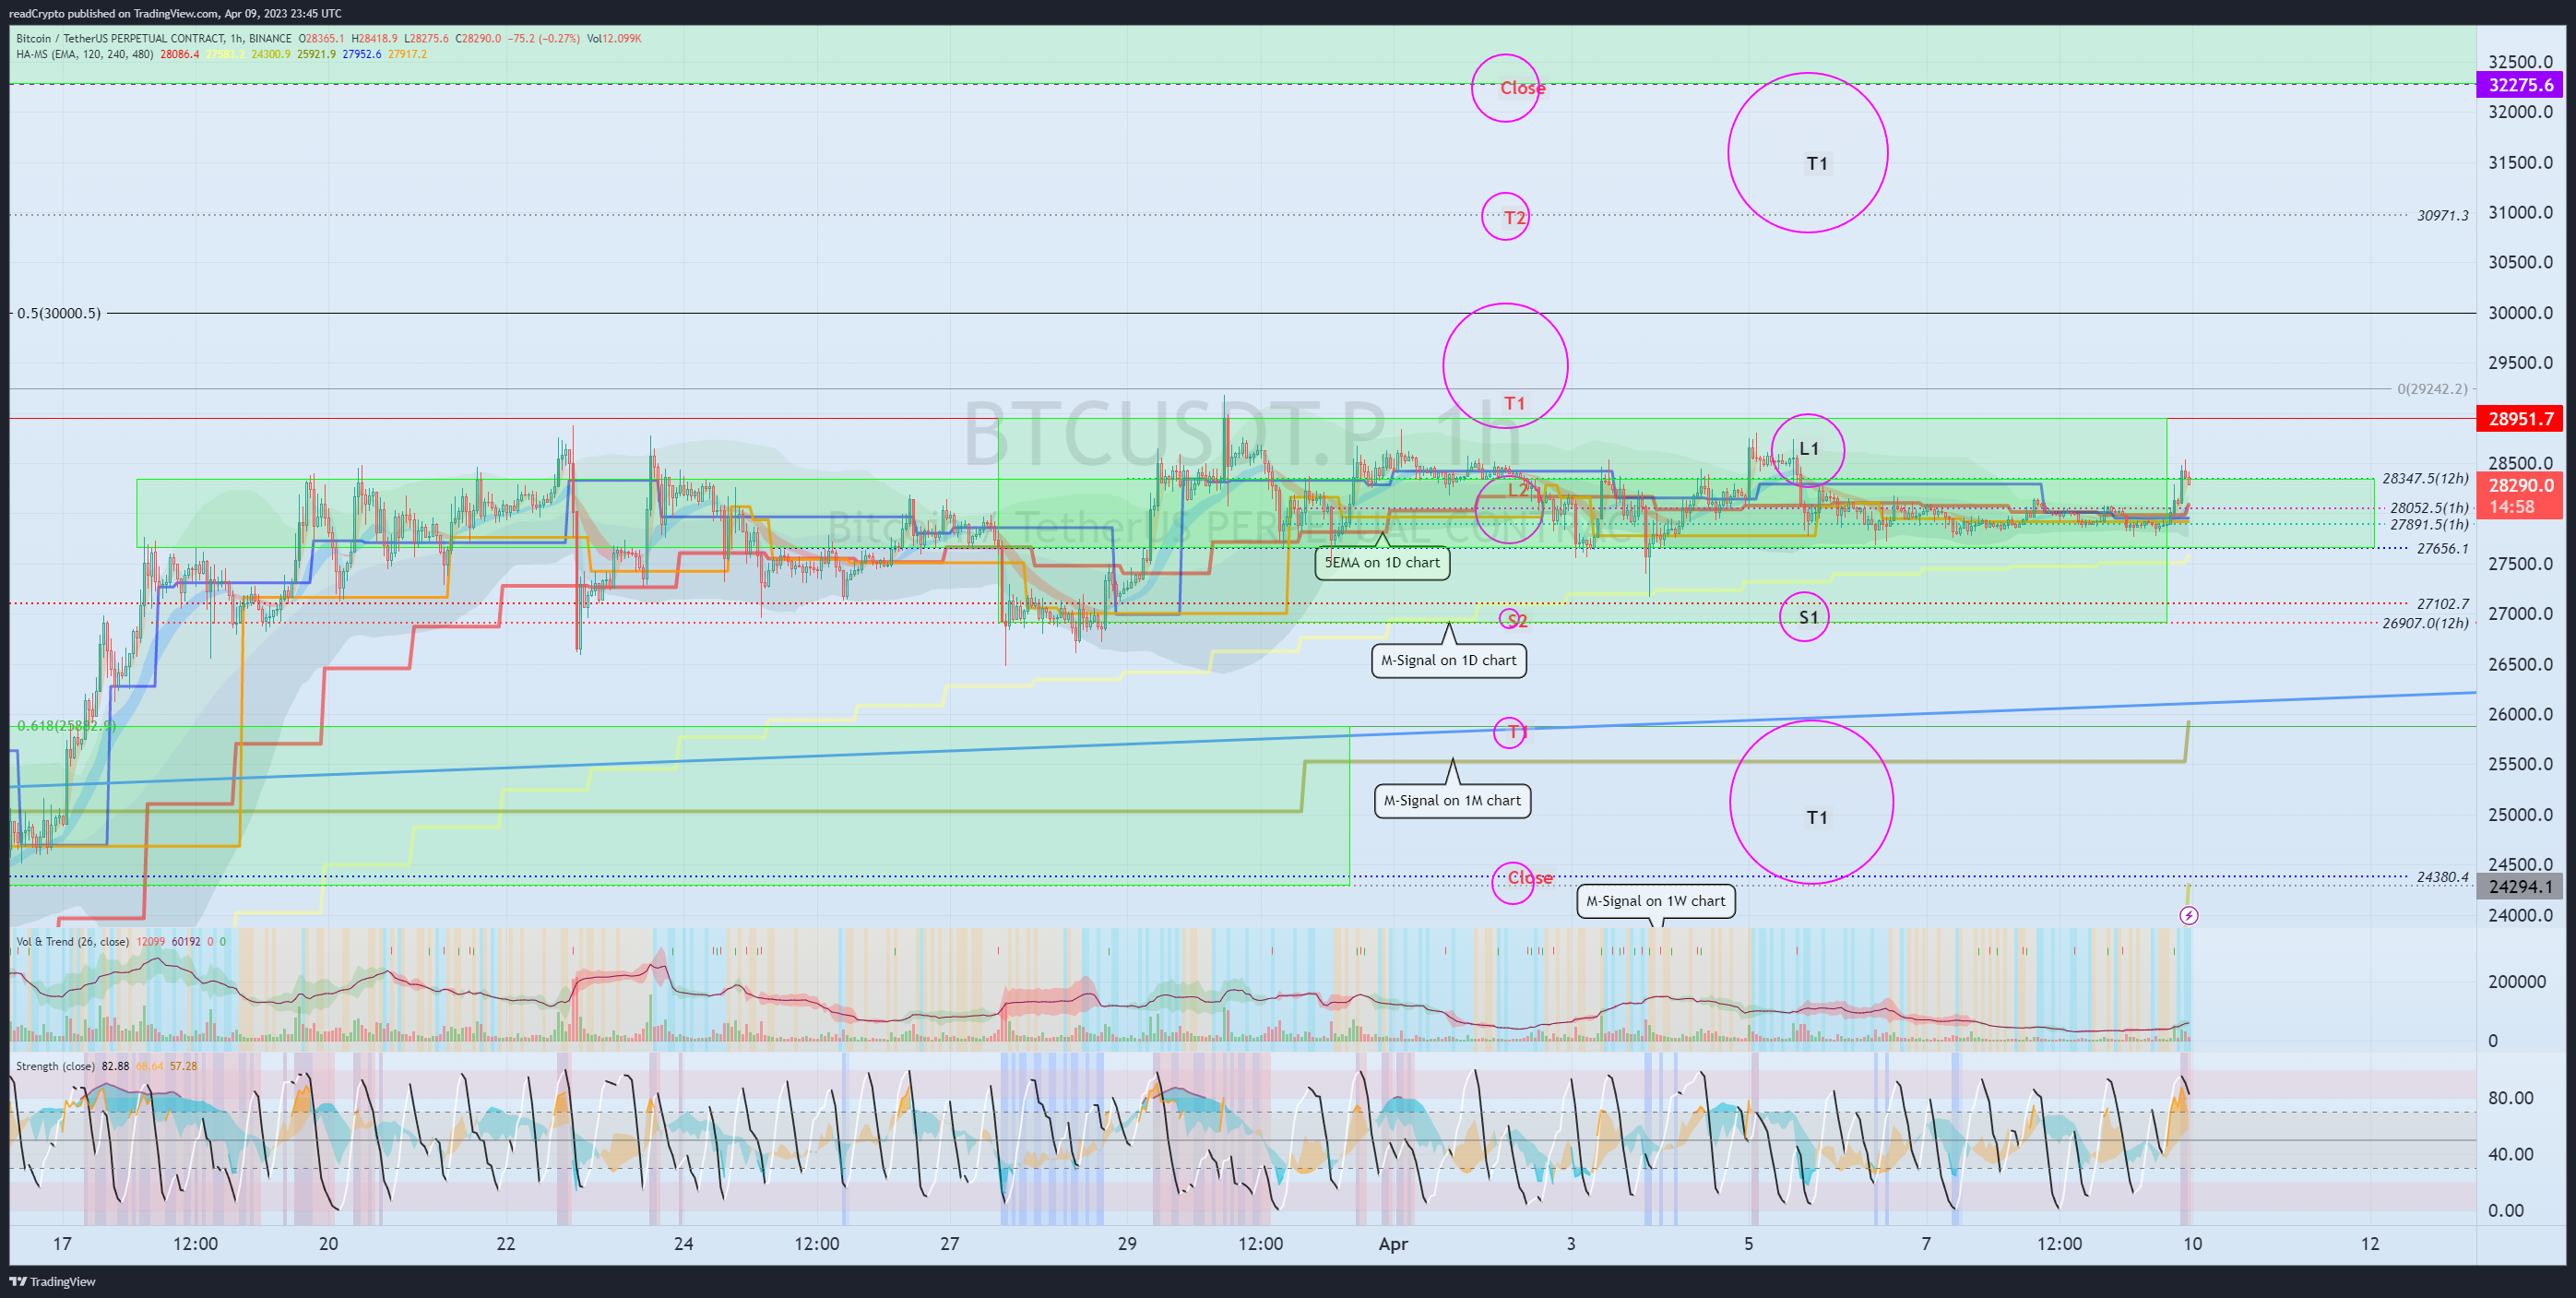Screen dimensions: 2576x1298
Task: Select the 5EMA on 1D chart callout
Action: pos(1382,562)
